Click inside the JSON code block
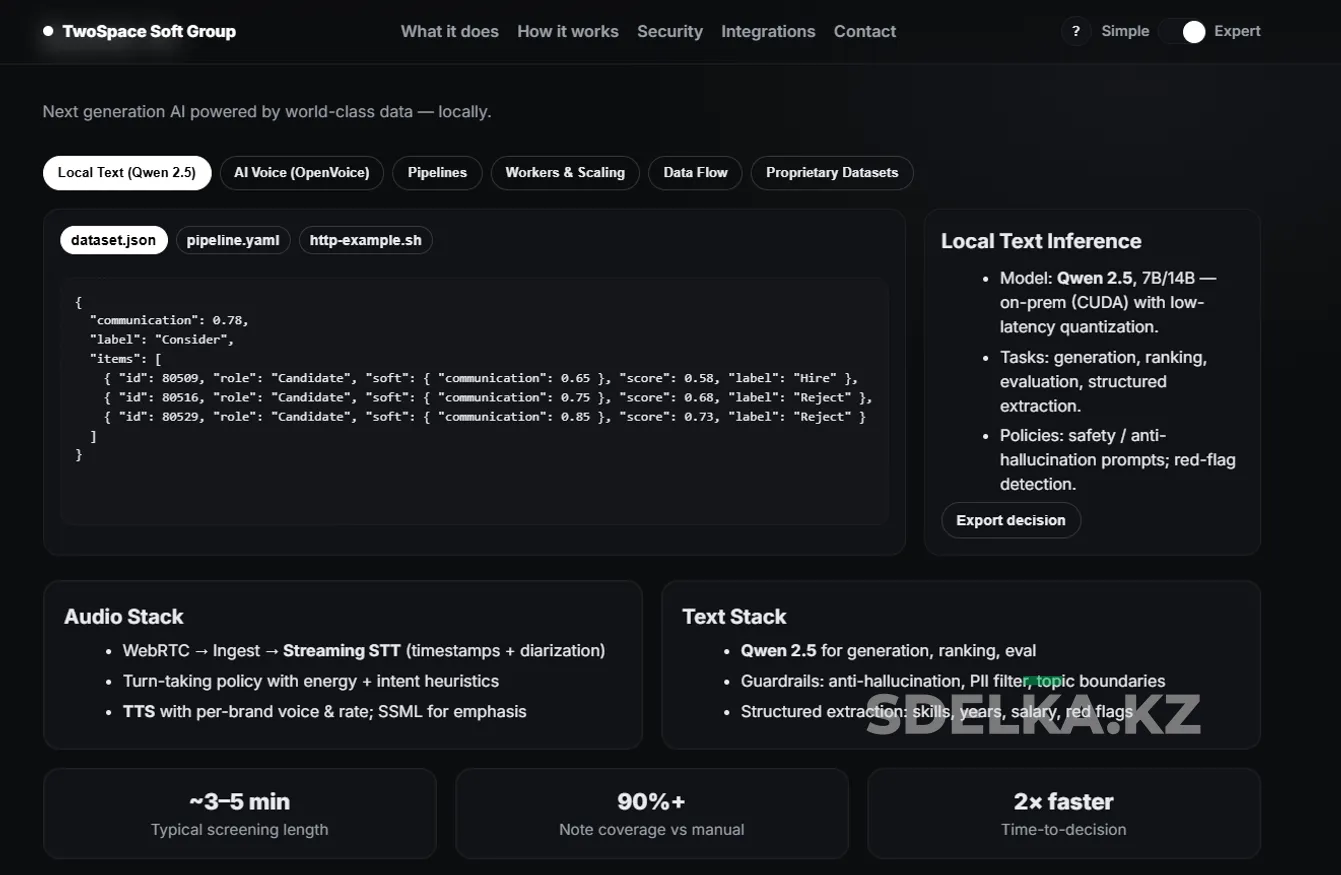Image resolution: width=1341 pixels, height=875 pixels. coord(474,400)
